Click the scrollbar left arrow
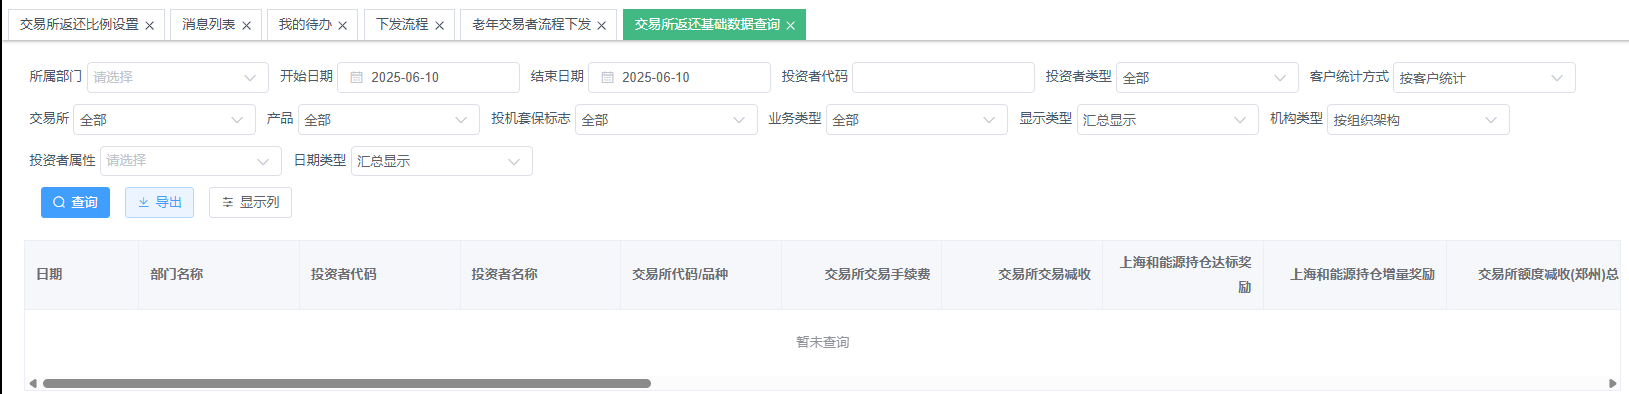Viewport: 1629px width, 394px height. pyautogui.click(x=33, y=383)
